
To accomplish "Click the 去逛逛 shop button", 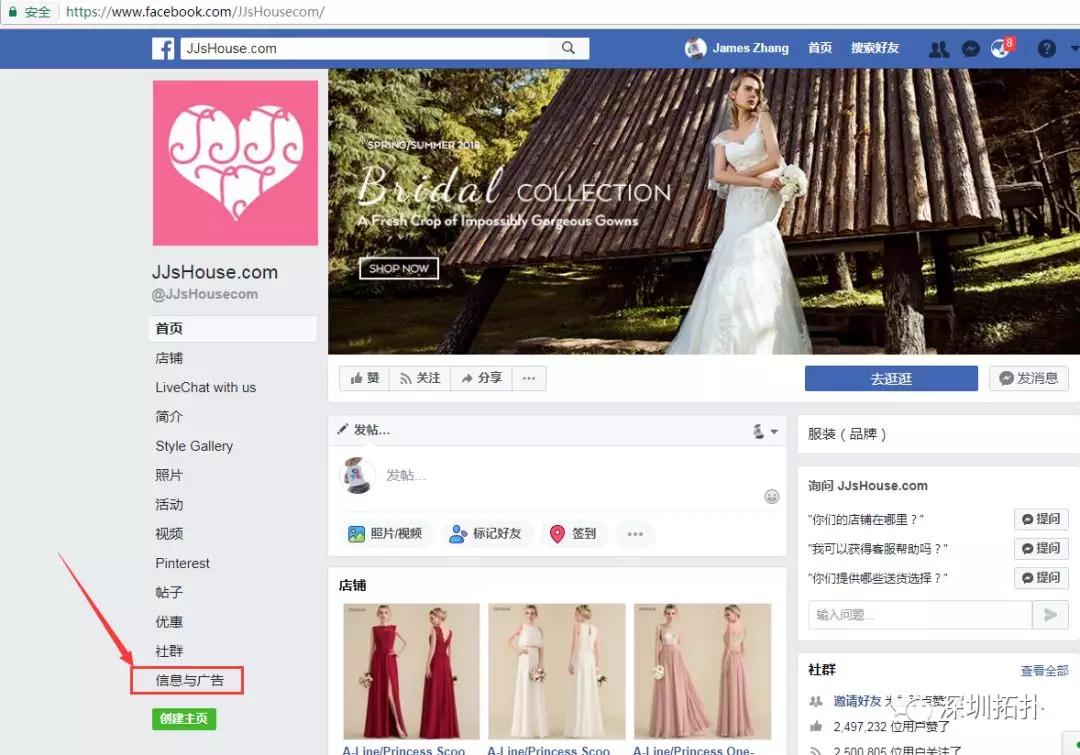I will point(891,378).
